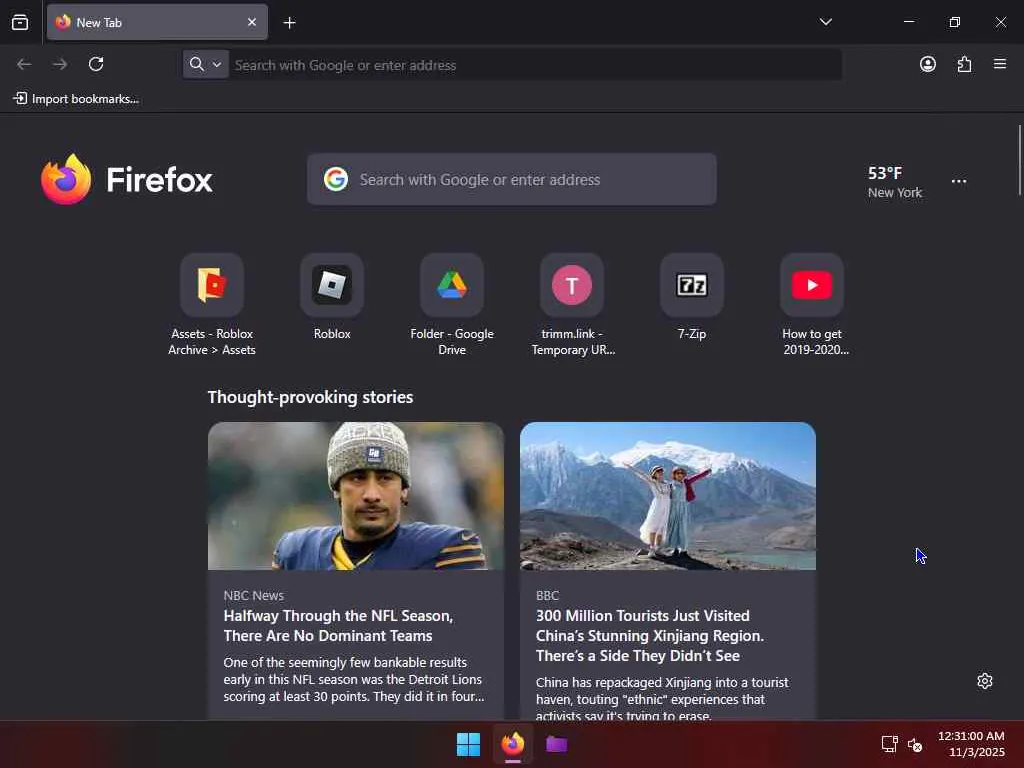The width and height of the screenshot is (1024, 768).
Task: Open Firefox View from the tab strip icon
Action: (x=20, y=22)
